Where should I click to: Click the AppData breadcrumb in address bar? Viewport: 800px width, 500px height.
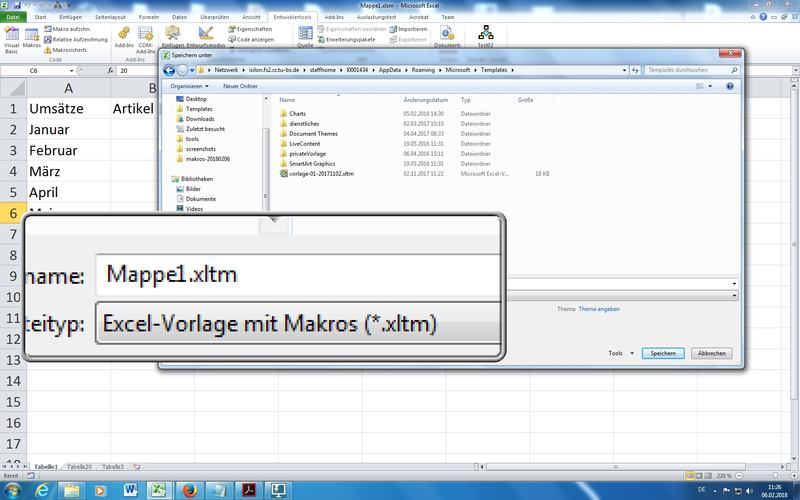(x=389, y=70)
